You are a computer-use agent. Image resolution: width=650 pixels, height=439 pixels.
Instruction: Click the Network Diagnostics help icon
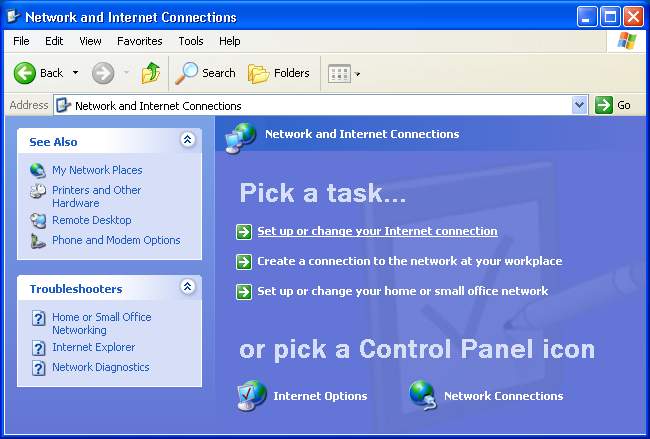tap(39, 368)
